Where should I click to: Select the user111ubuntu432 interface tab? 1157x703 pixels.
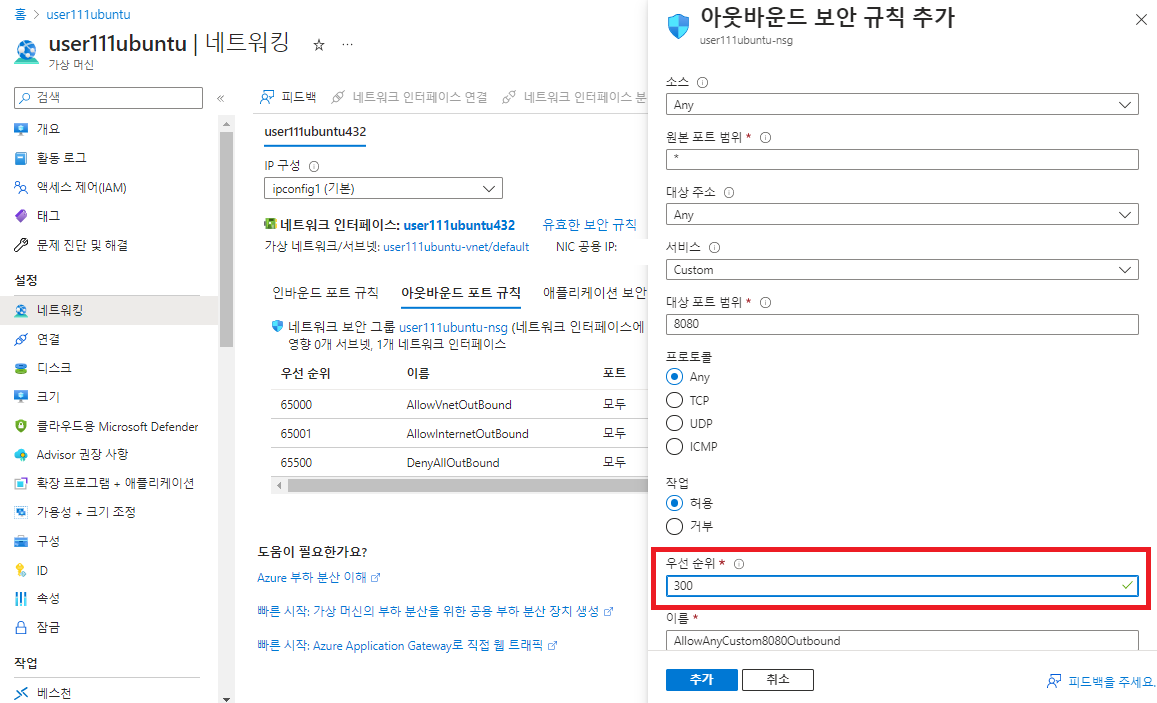315,132
